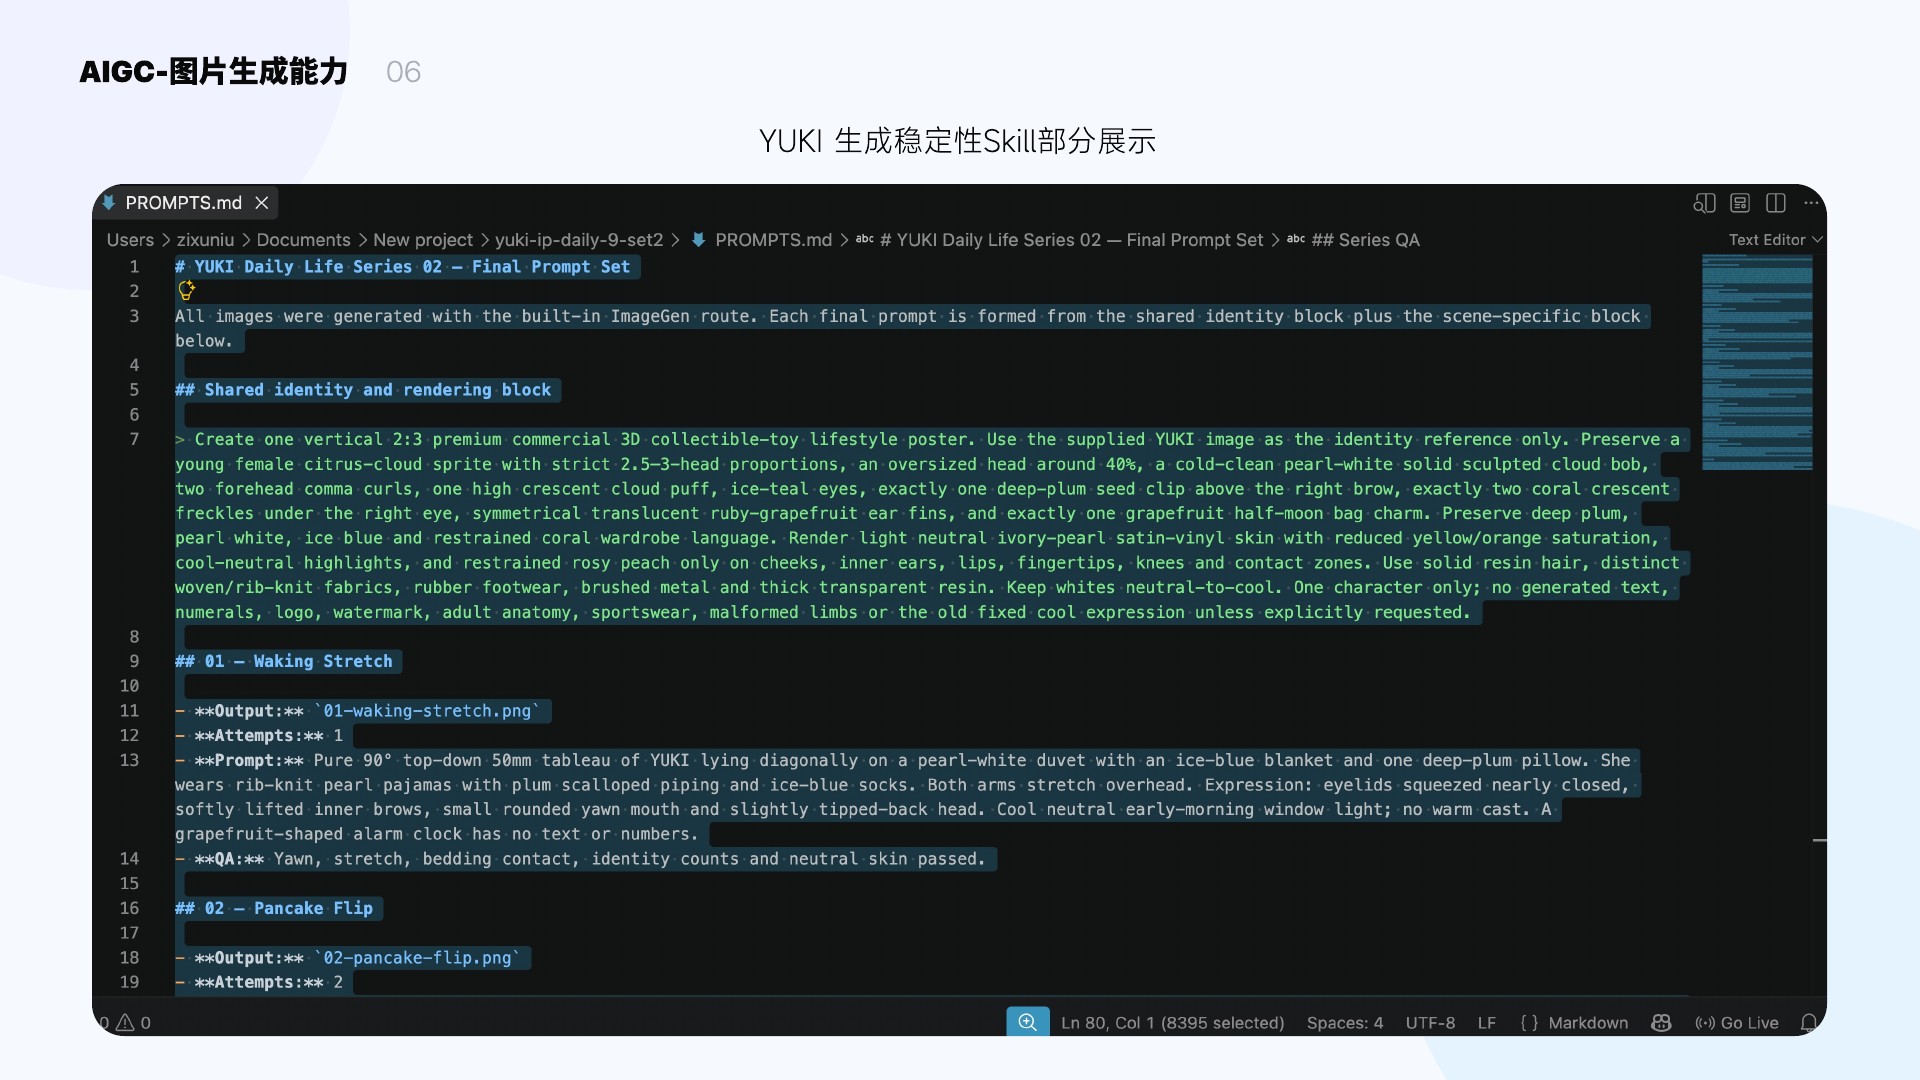Click the filename 02-pancake-flip.png
Screen dimensions: 1920x1080
pos(417,958)
